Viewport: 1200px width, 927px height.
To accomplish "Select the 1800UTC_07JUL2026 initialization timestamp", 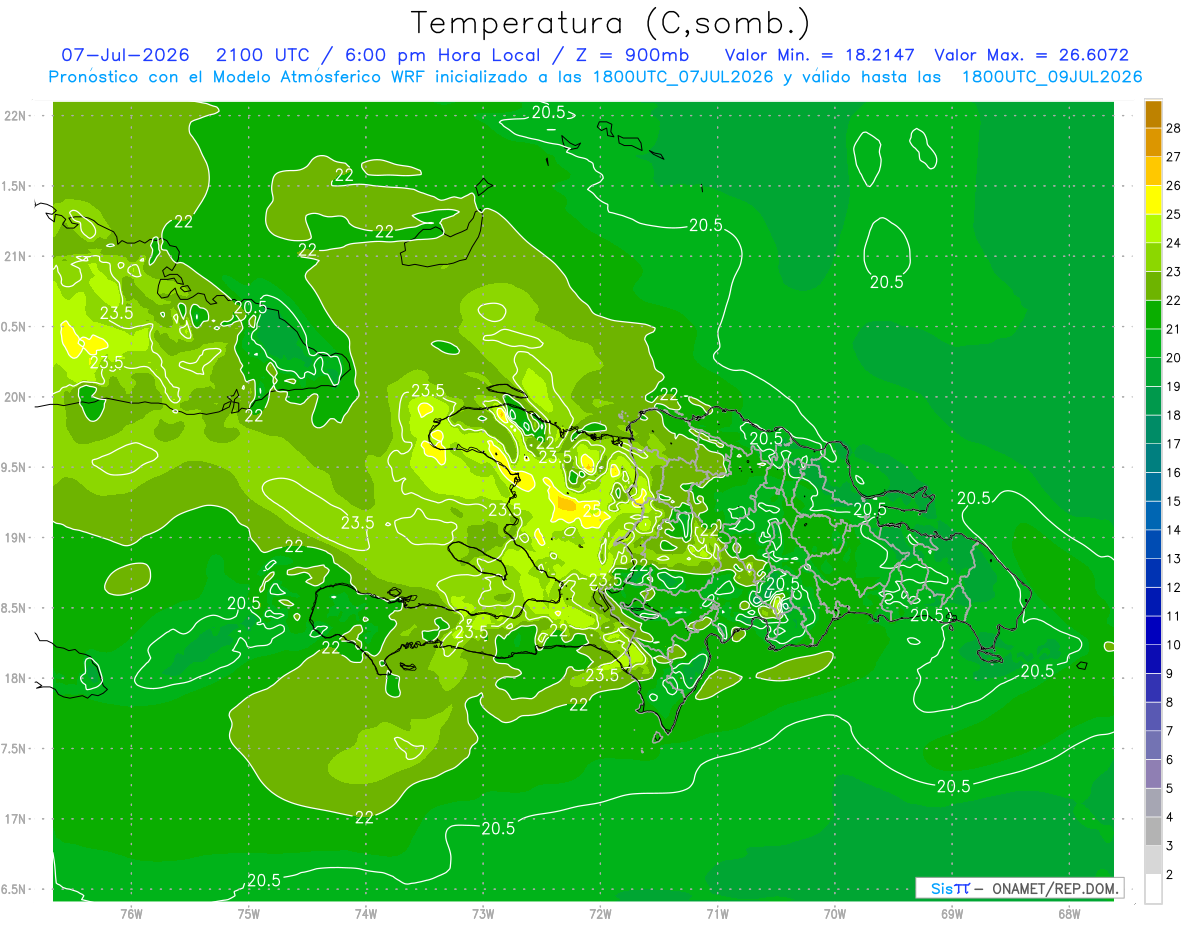I will tap(683, 77).
